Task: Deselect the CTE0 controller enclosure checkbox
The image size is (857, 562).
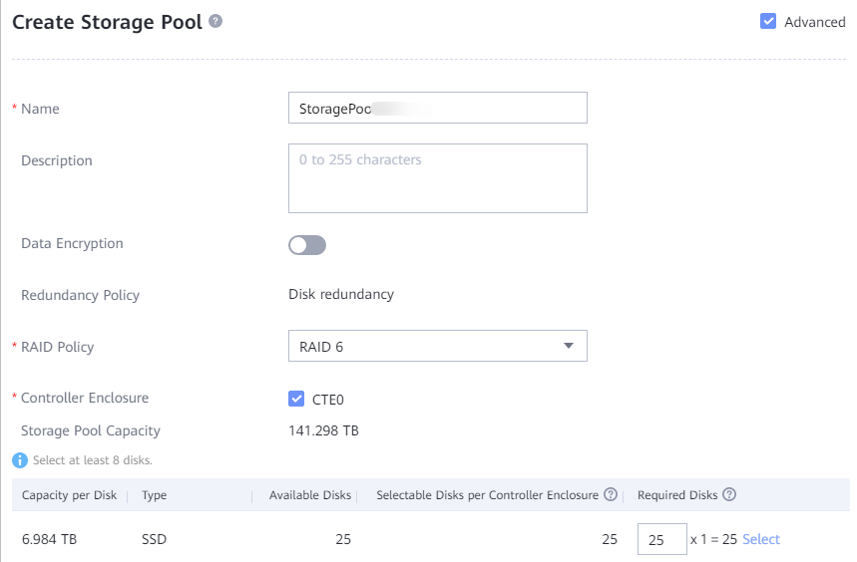Action: (x=296, y=399)
